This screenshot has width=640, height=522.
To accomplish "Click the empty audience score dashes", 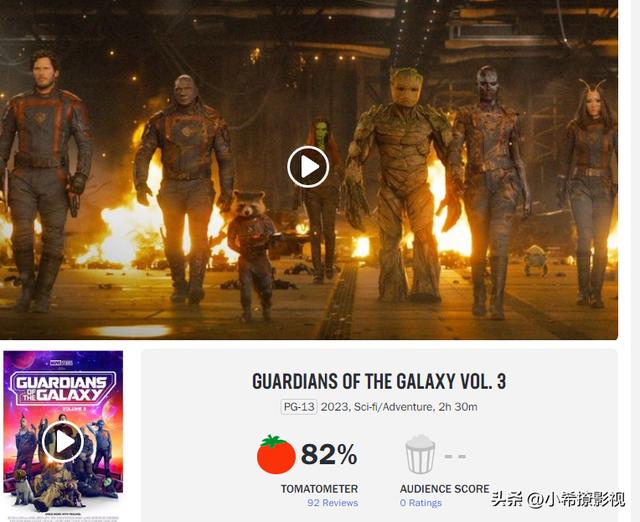I will pos(455,456).
